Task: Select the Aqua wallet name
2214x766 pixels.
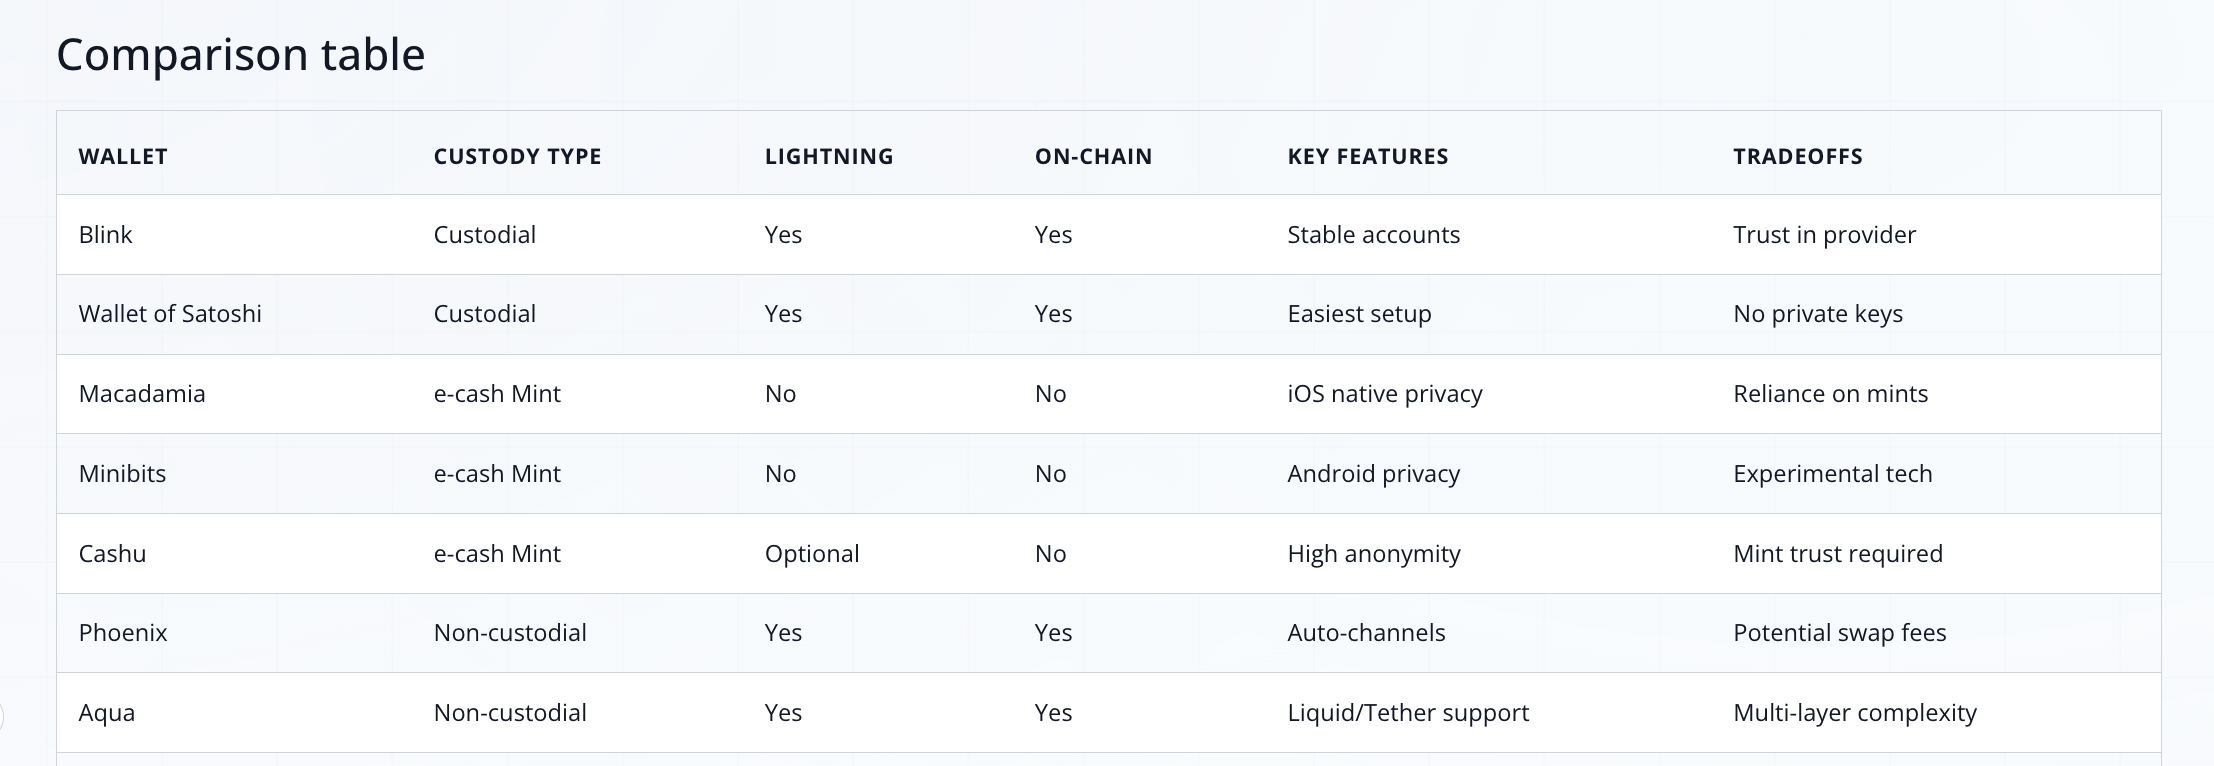Action: [x=106, y=713]
